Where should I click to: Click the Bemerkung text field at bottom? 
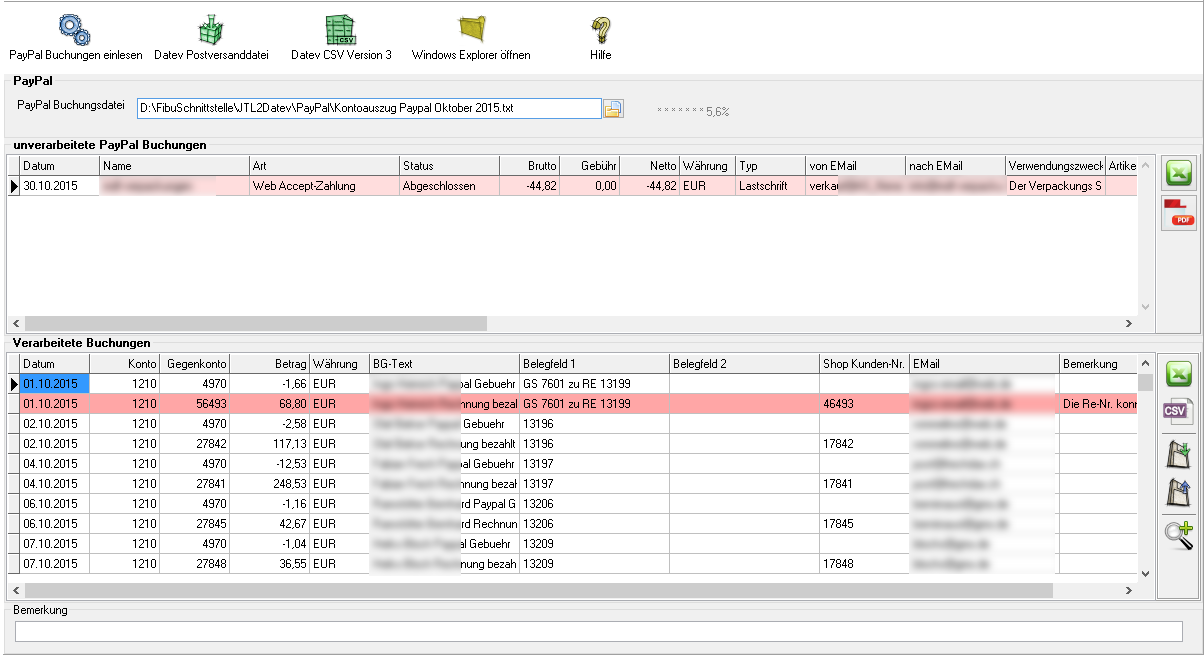pyautogui.click(x=598, y=631)
